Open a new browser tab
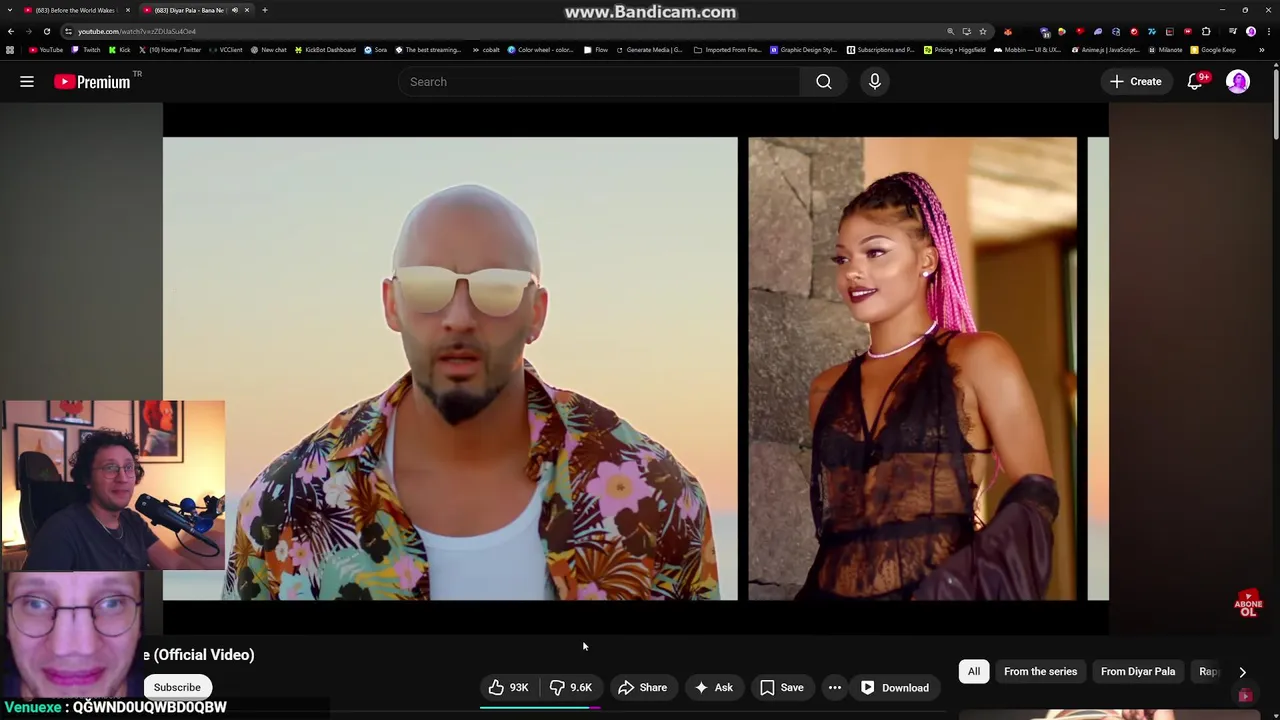The height and width of the screenshot is (720, 1280). 265,10
